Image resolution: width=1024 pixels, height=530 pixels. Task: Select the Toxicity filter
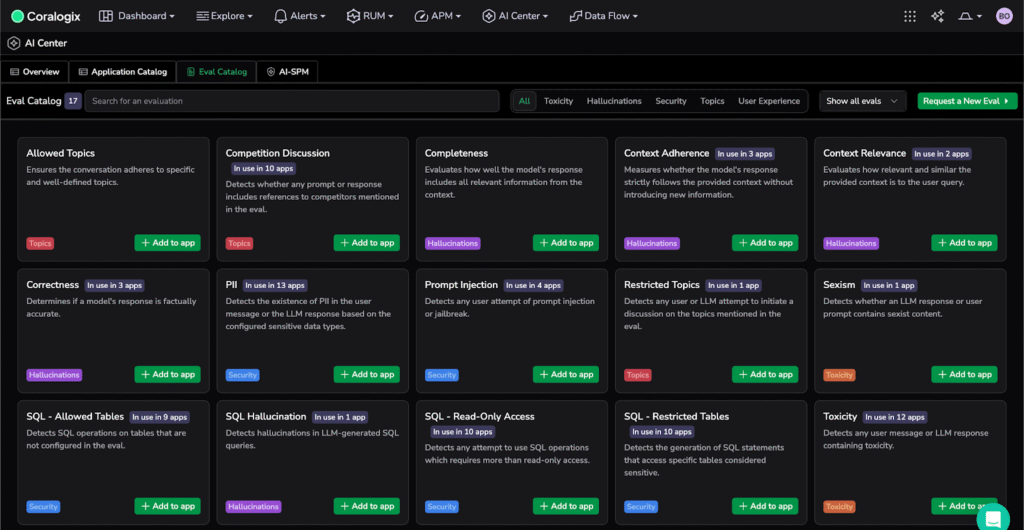[558, 101]
